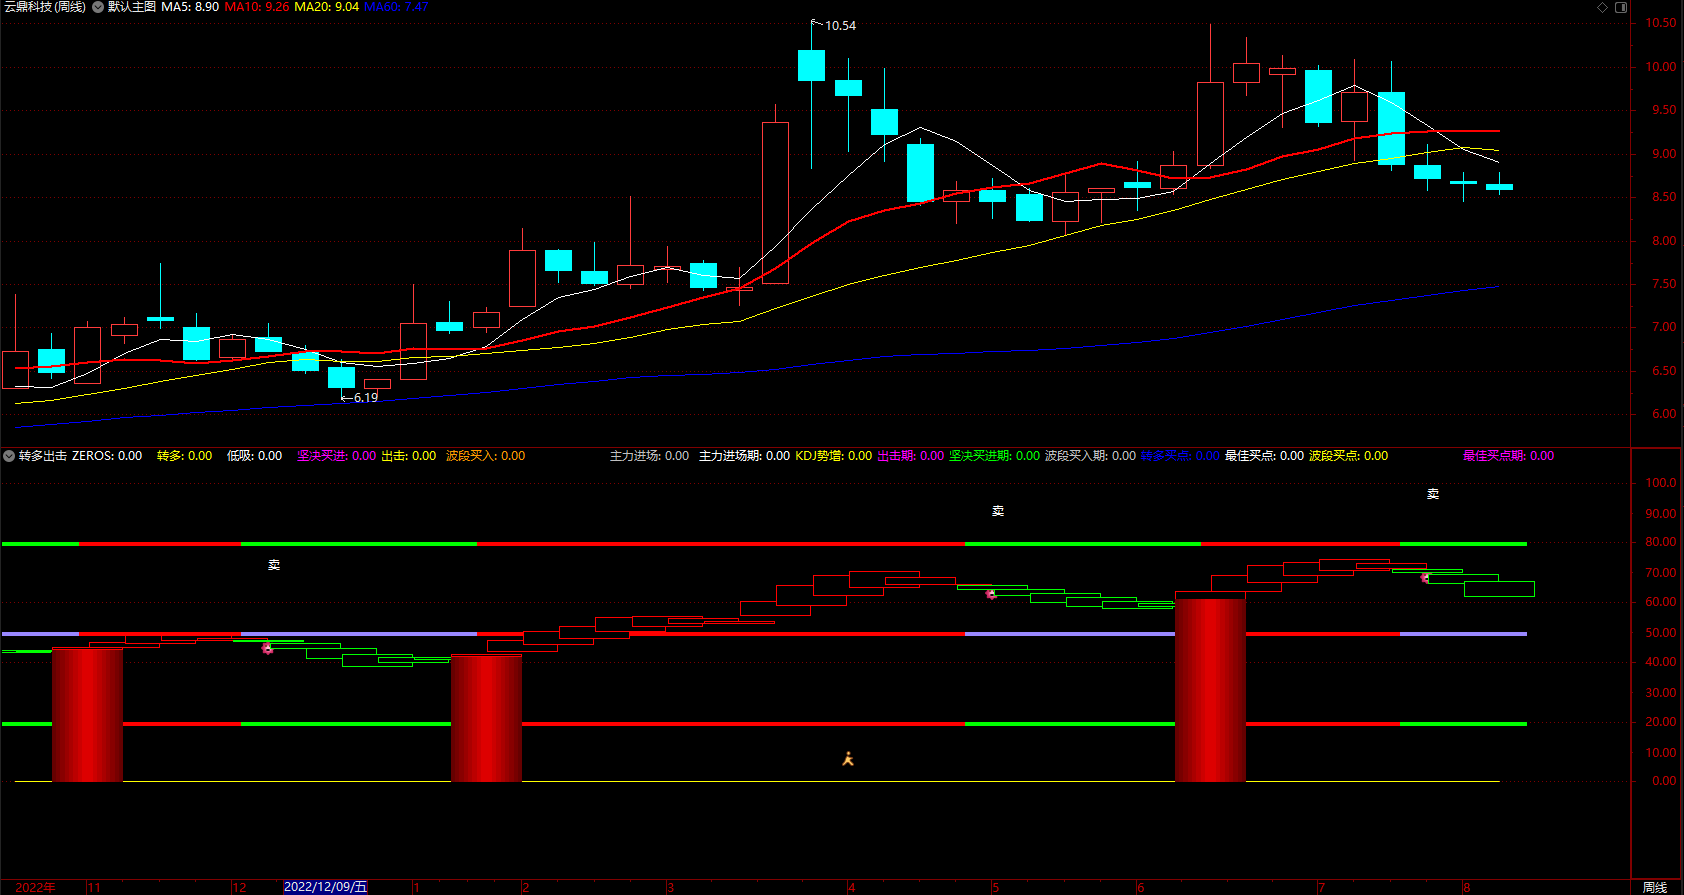Click the 主力进场: 0.00 label
The image size is (1684, 895).
pyautogui.click(x=650, y=456)
